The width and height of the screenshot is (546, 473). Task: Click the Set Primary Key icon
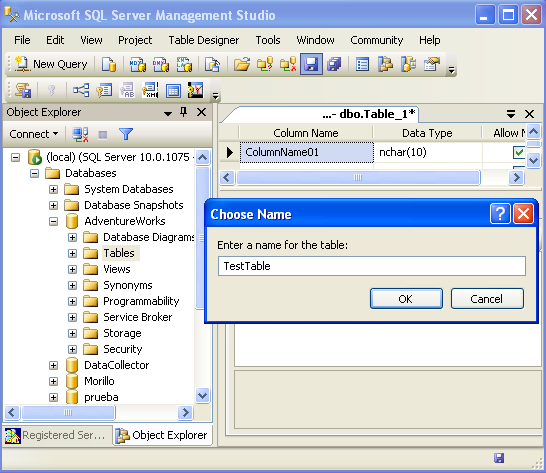tap(52, 91)
